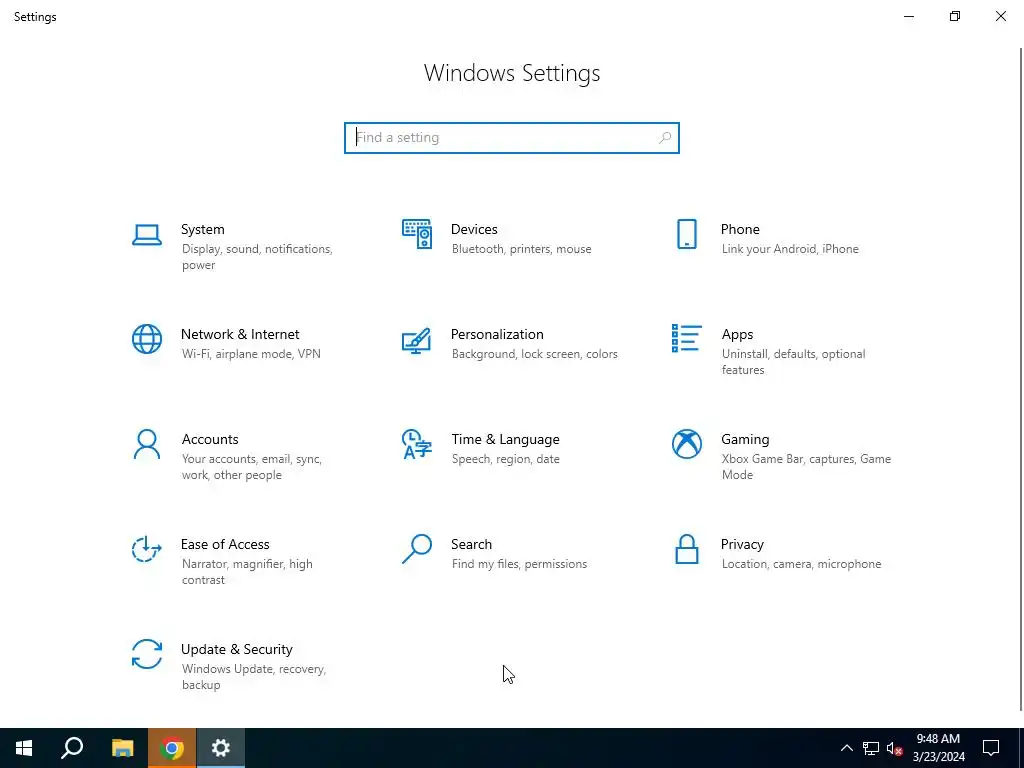Click the Accounts person icon
The height and width of the screenshot is (768, 1024).
point(147,444)
